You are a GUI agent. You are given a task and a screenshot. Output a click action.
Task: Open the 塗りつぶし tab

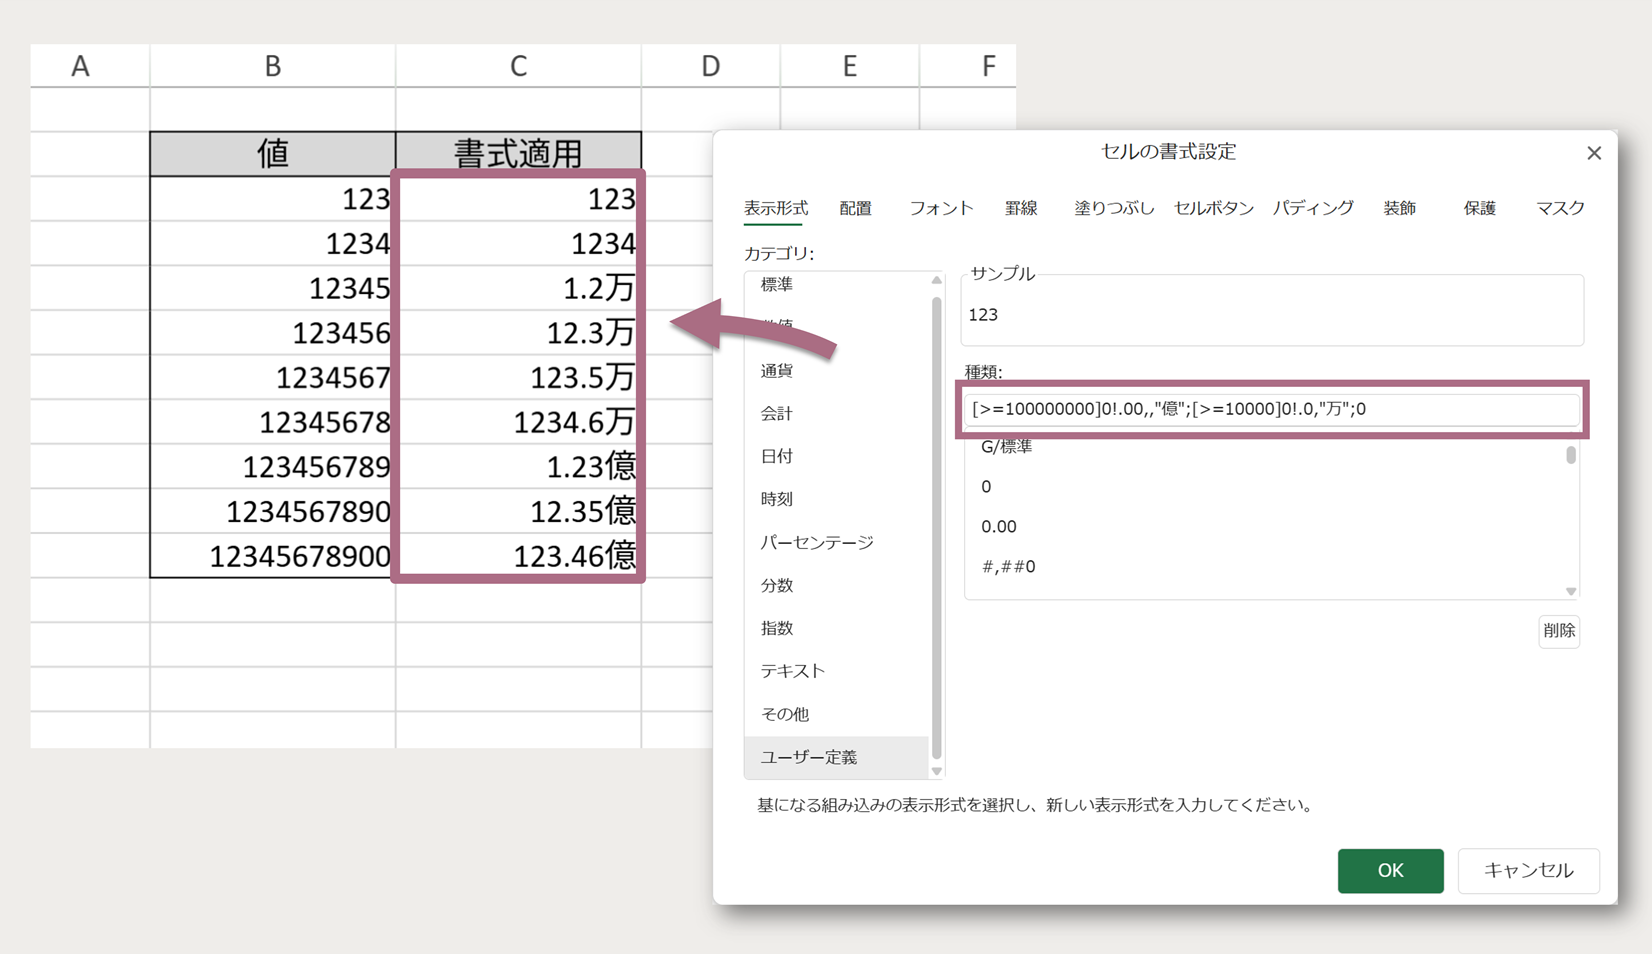1113,208
